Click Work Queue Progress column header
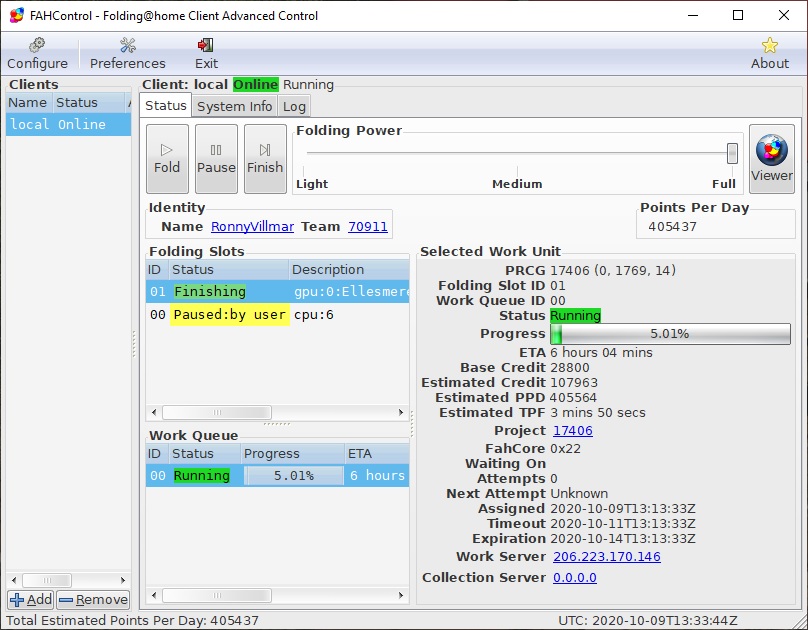 293,453
